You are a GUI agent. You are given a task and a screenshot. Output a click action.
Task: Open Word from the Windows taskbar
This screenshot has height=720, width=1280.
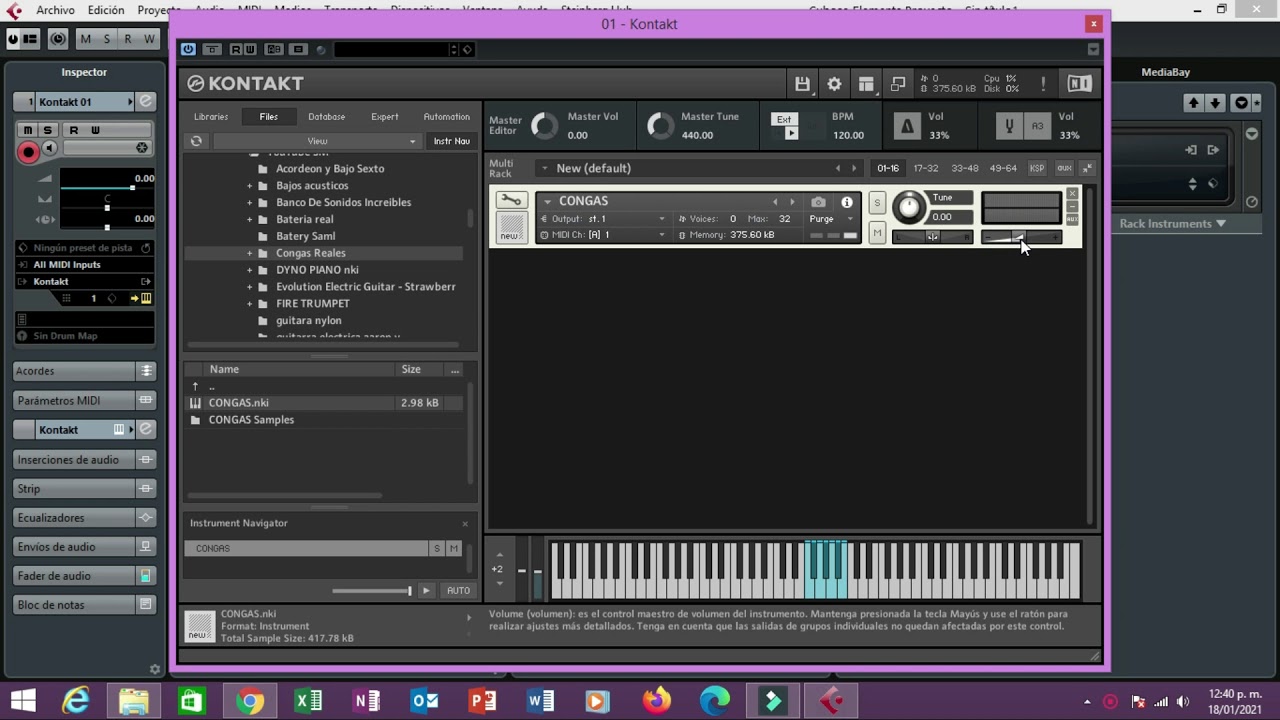tap(540, 701)
